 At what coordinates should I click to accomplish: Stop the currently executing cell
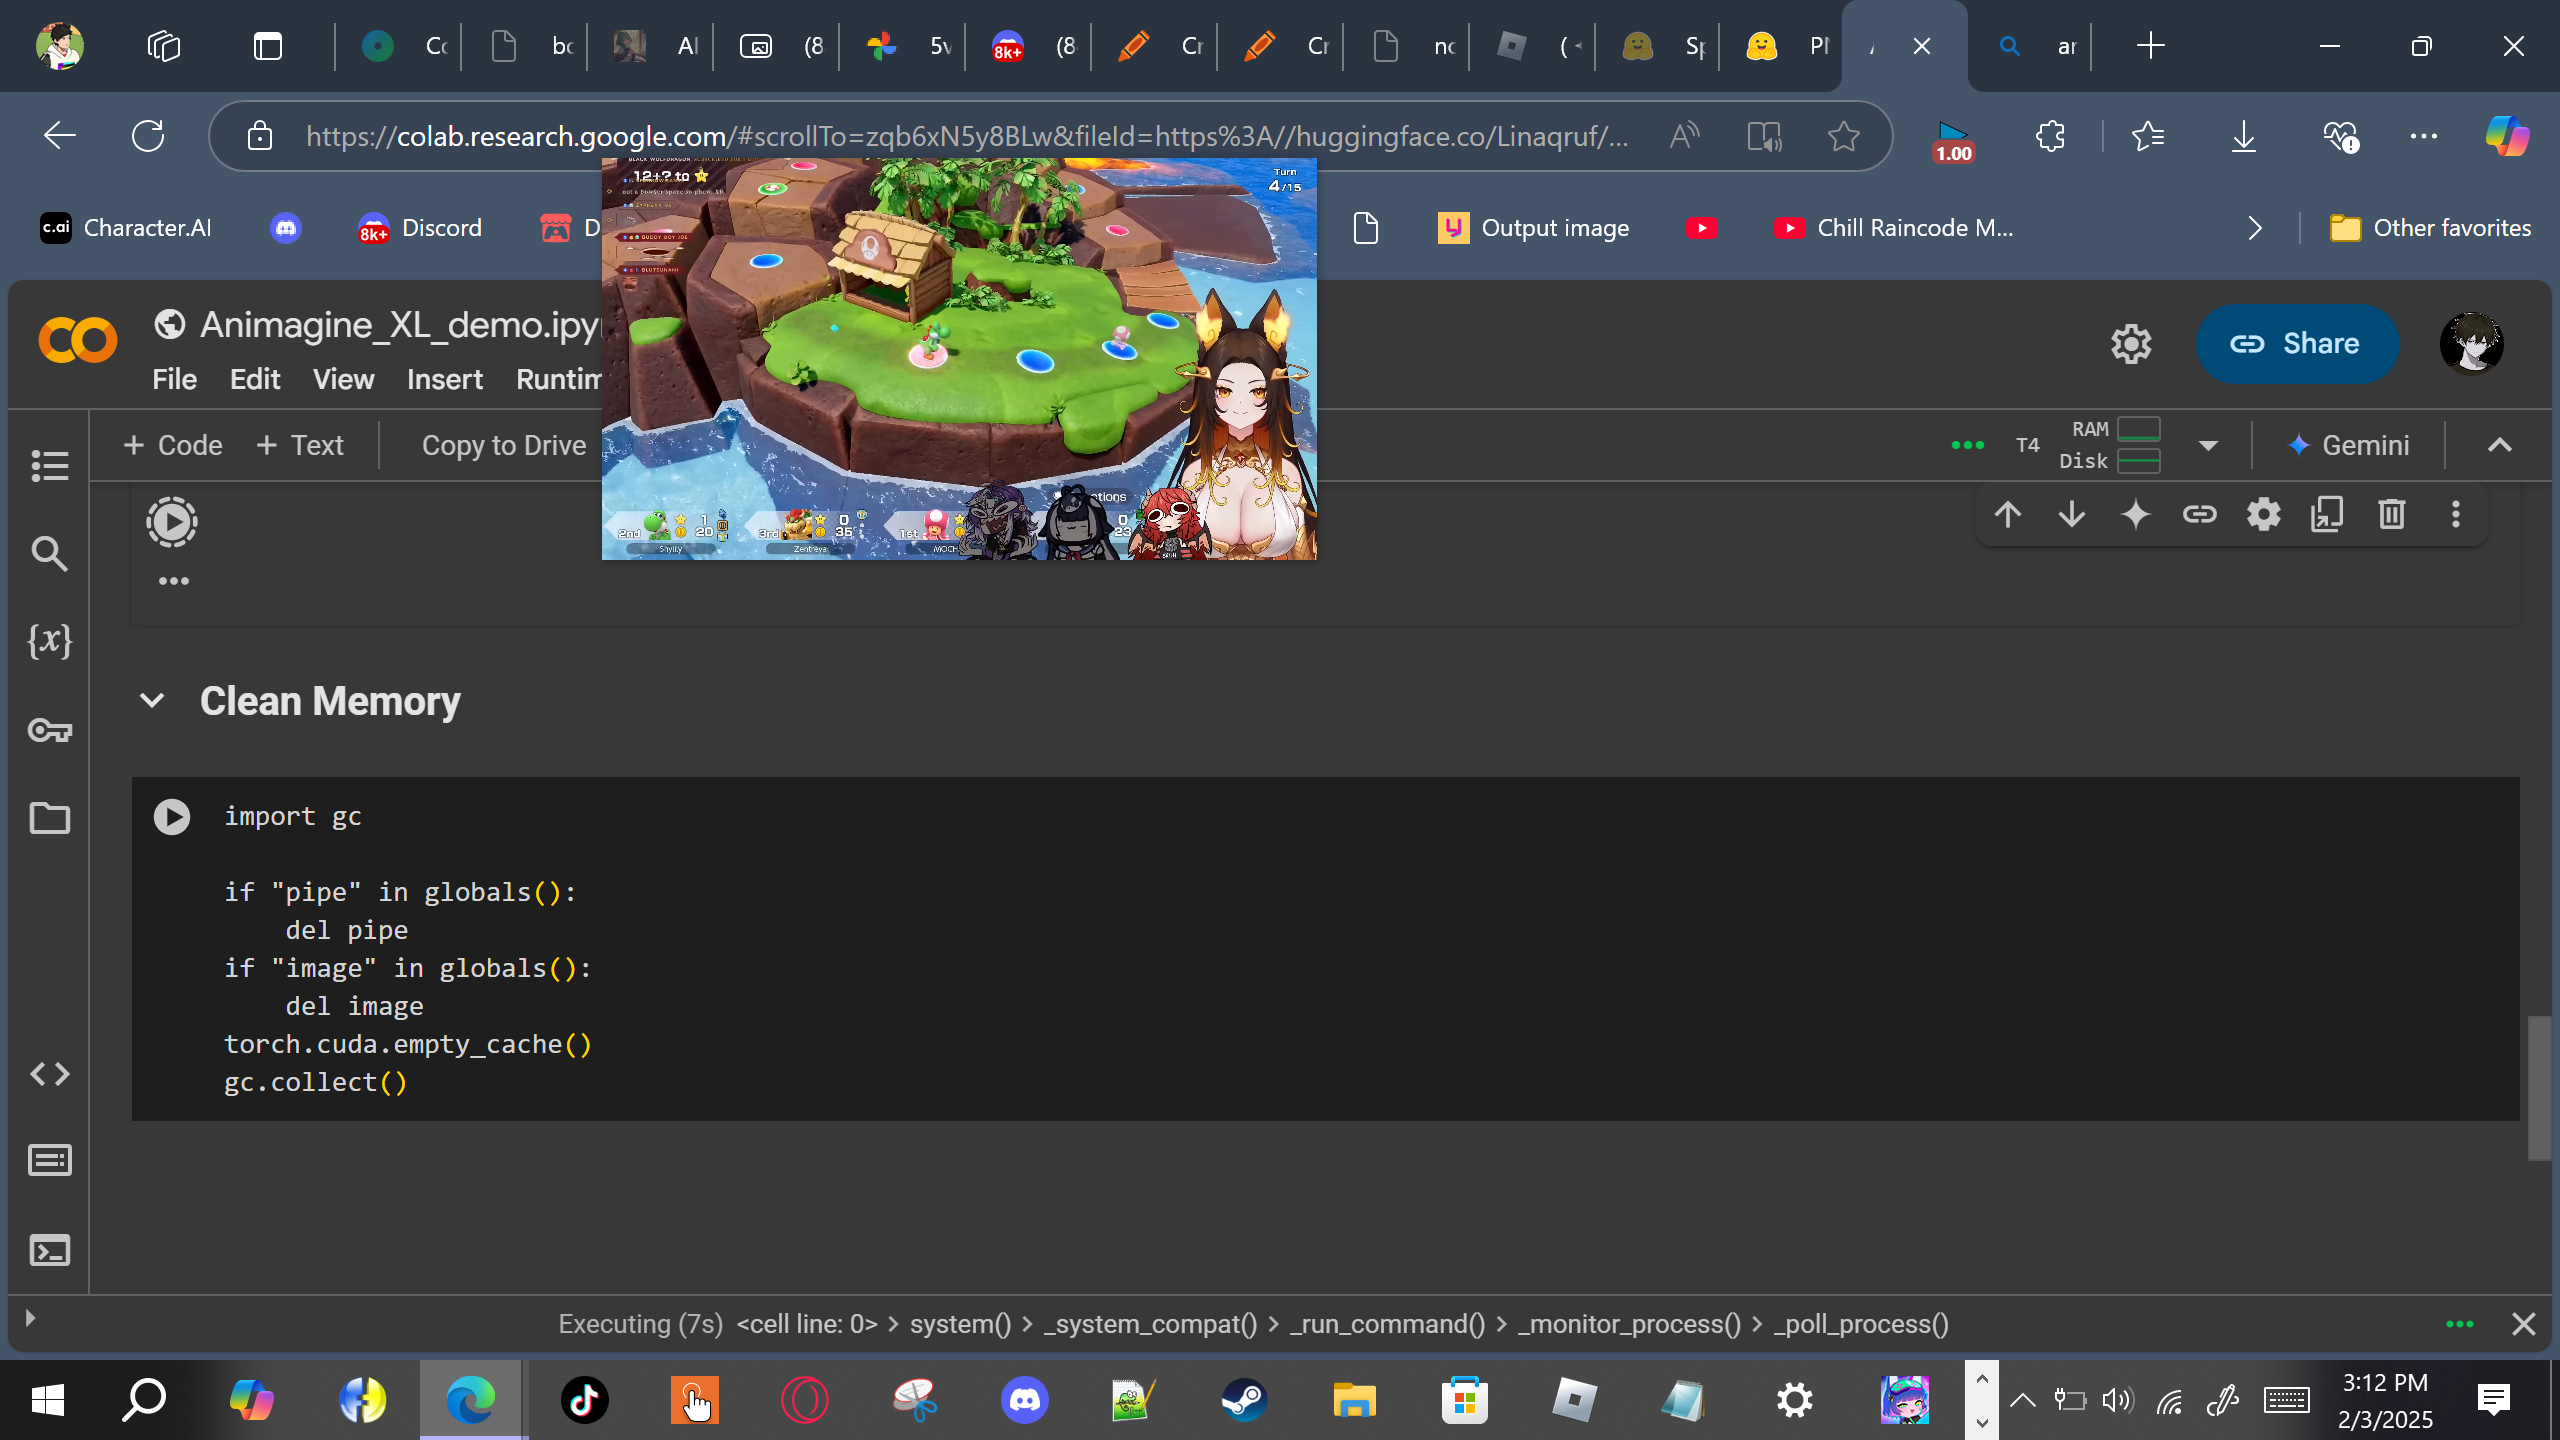[172, 522]
